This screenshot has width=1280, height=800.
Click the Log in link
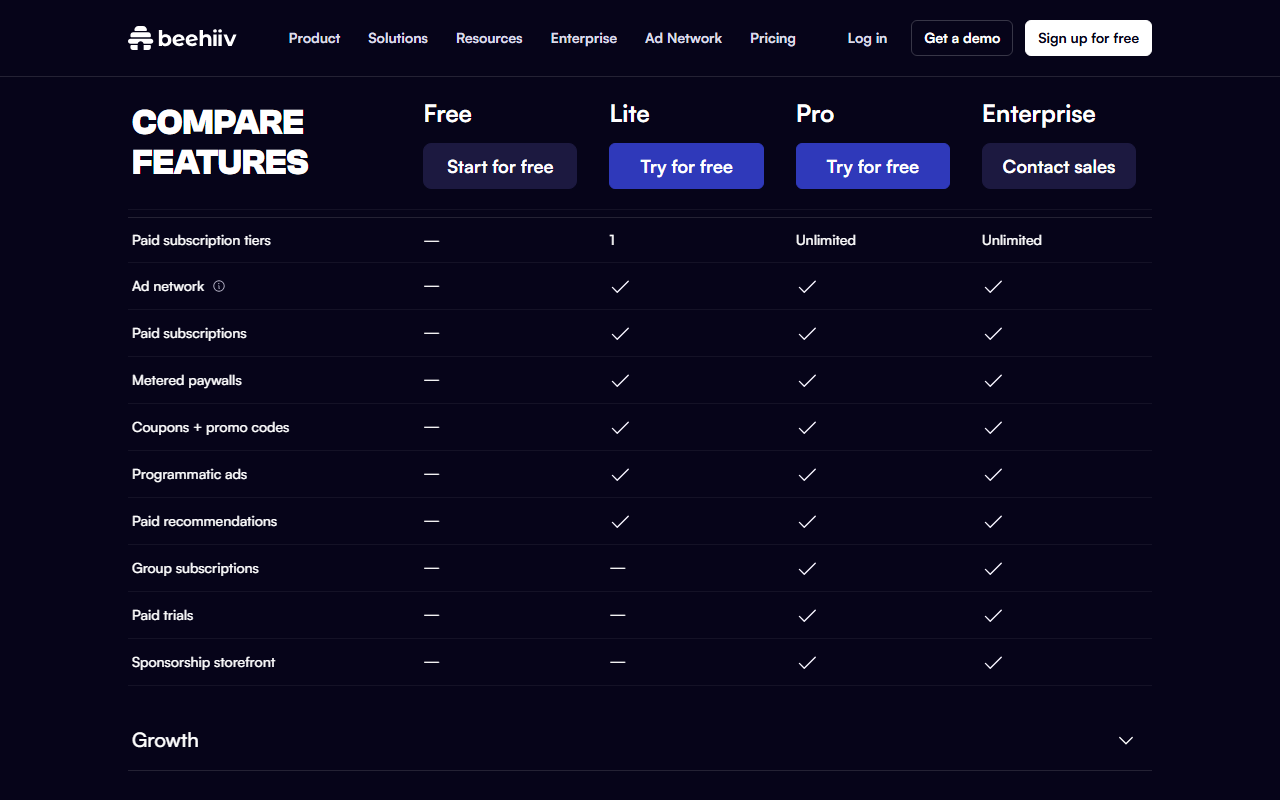(867, 38)
